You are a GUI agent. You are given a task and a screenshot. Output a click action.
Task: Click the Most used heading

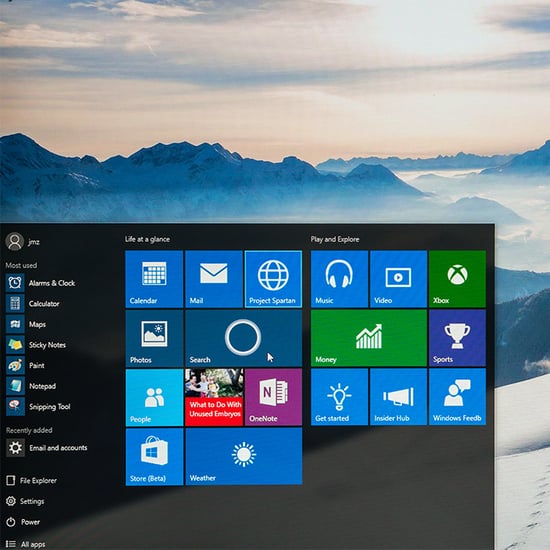(x=21, y=266)
